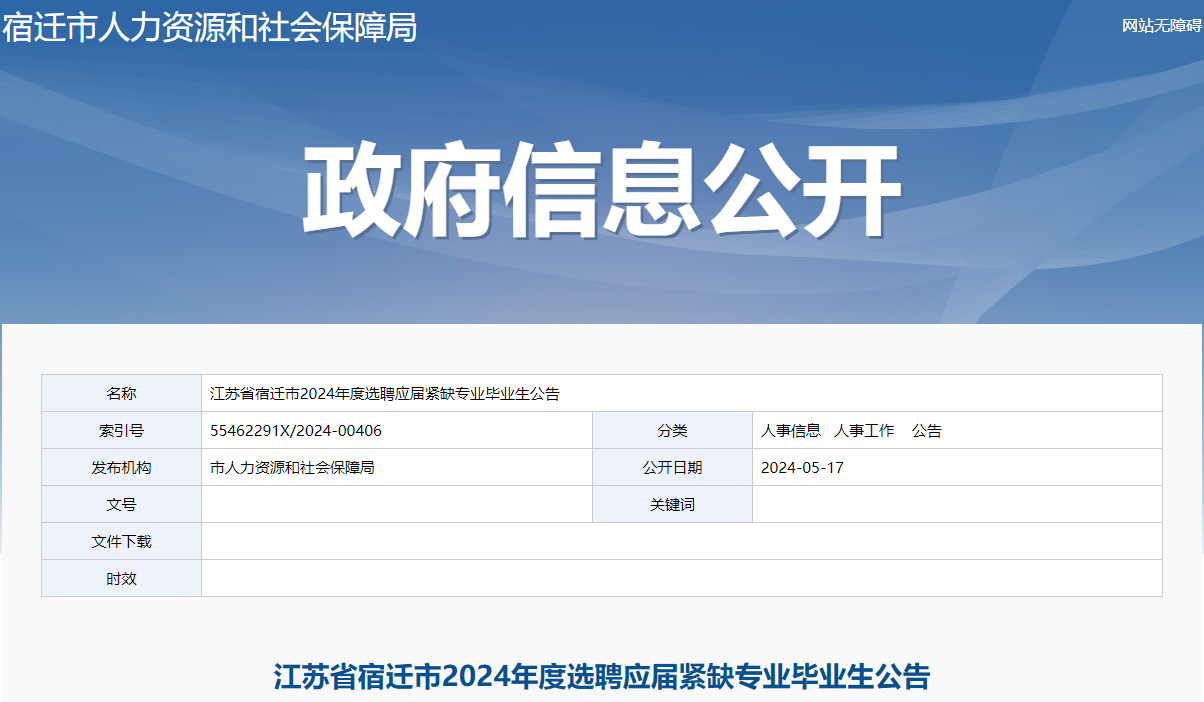The image size is (1204, 702).
Task: Click the 人事工作 category text
Action: pyautogui.click(x=864, y=431)
